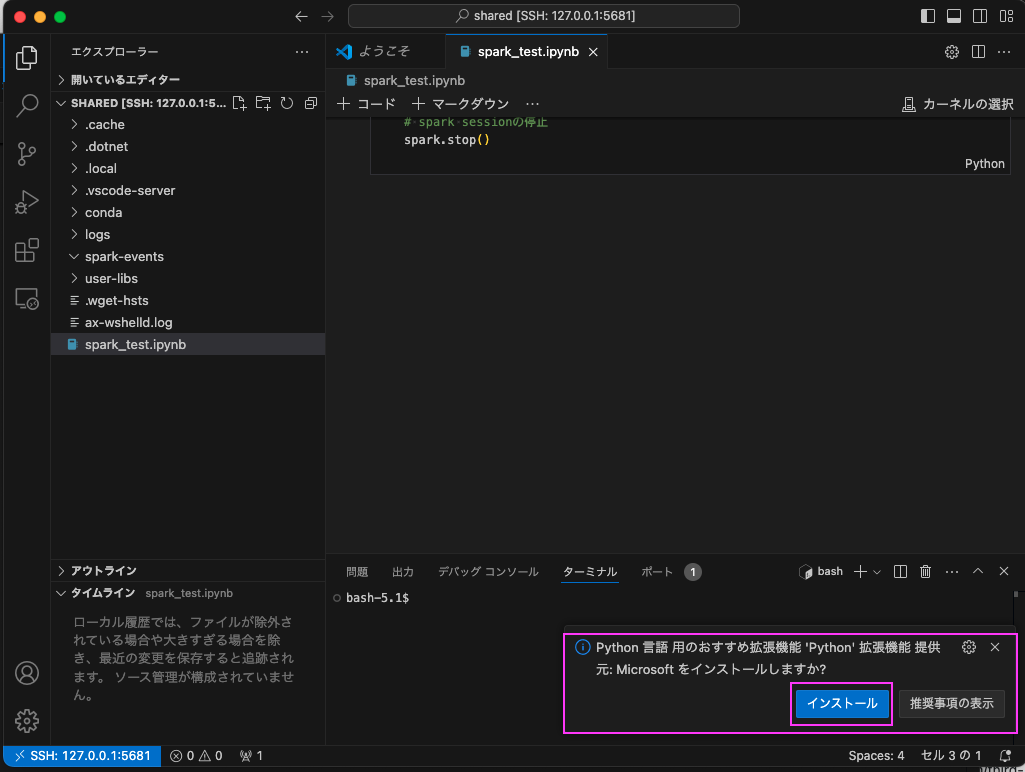Screen dimensions: 1025x772
Task: Open notebook toolbar overflow ellipsis
Action: click(x=533, y=104)
